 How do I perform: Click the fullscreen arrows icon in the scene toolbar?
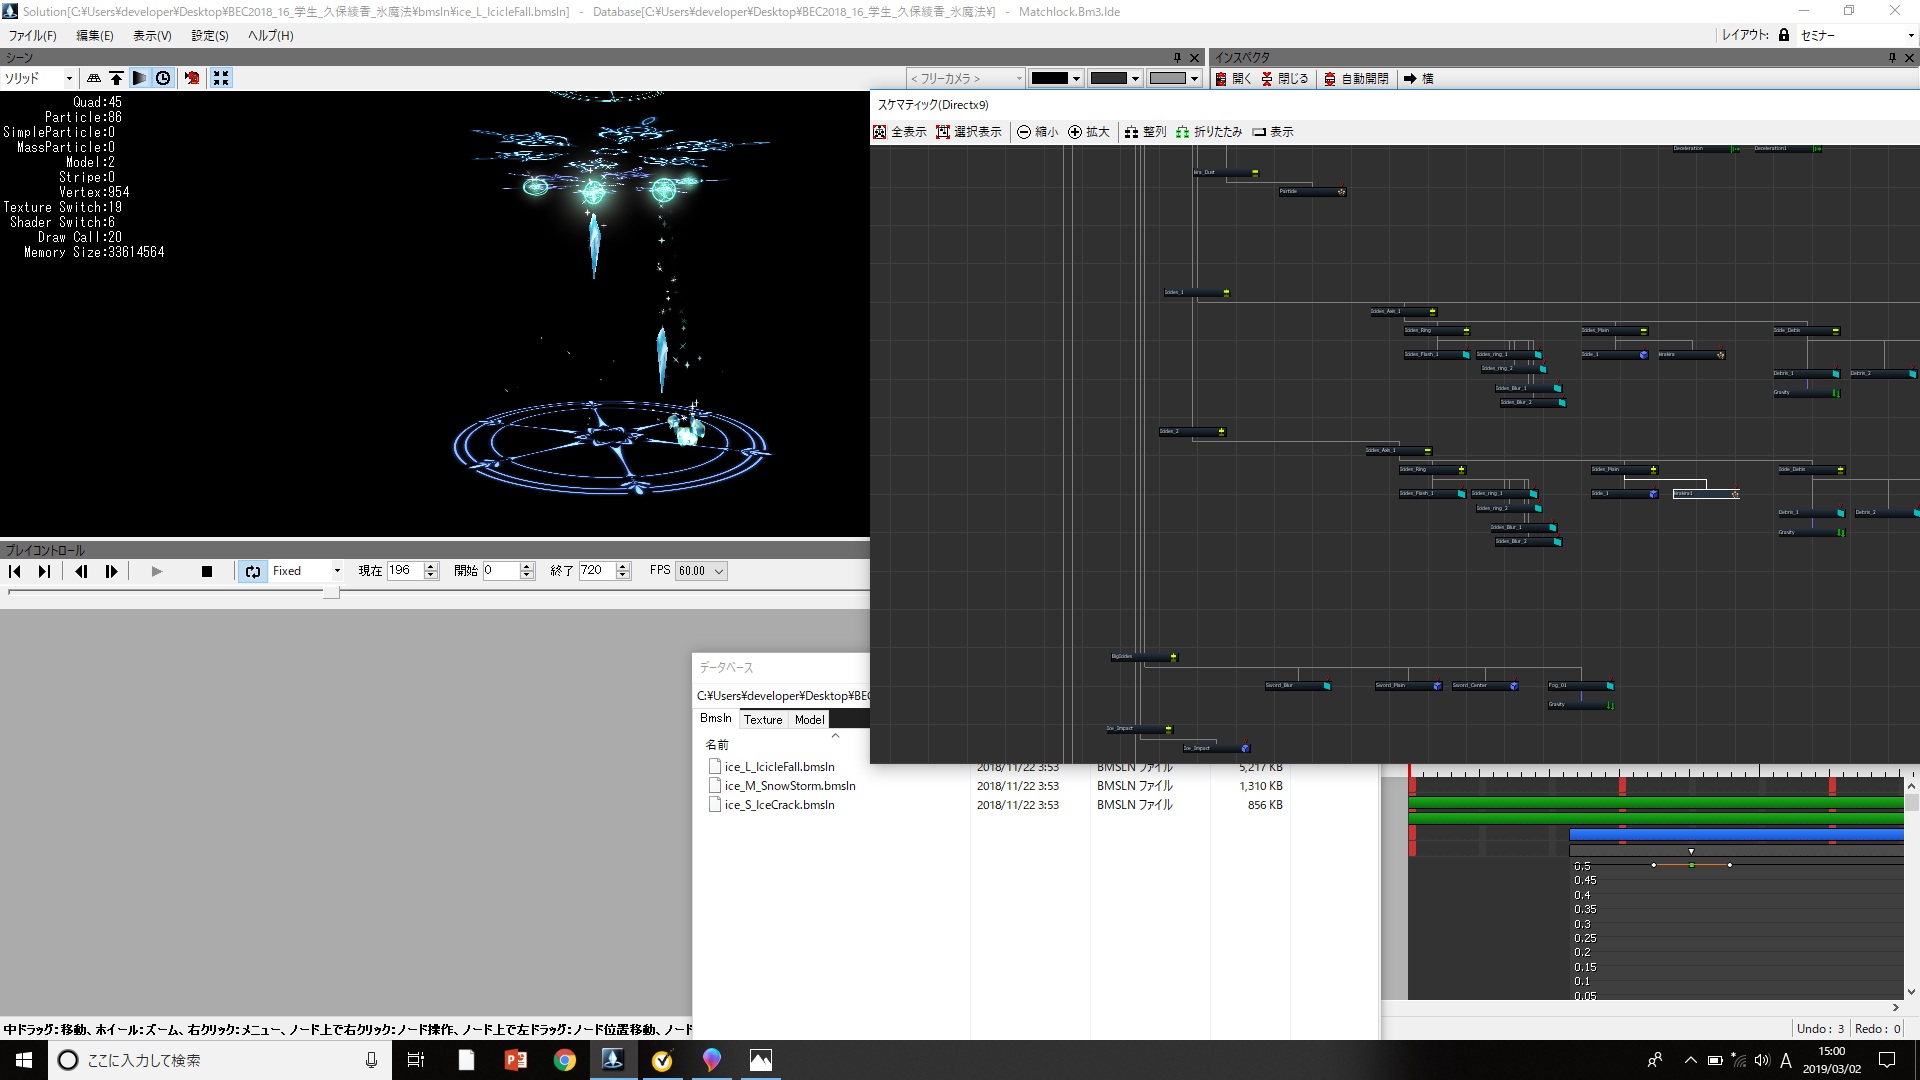221,78
